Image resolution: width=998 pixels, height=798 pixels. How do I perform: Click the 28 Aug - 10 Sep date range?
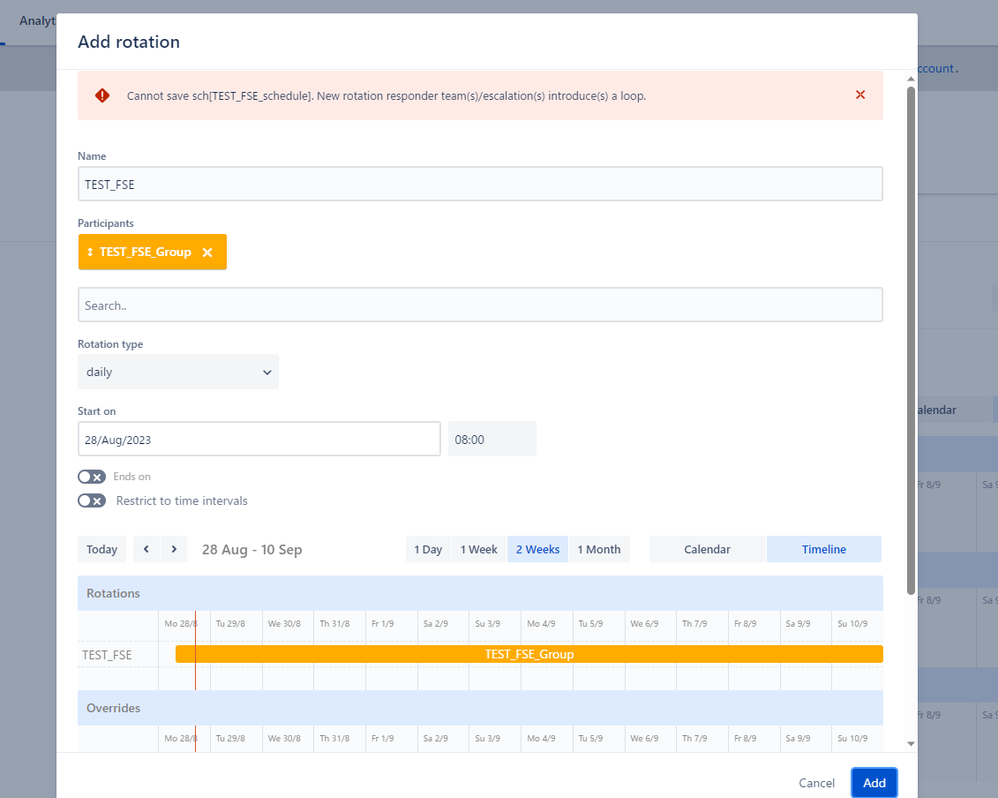point(252,549)
